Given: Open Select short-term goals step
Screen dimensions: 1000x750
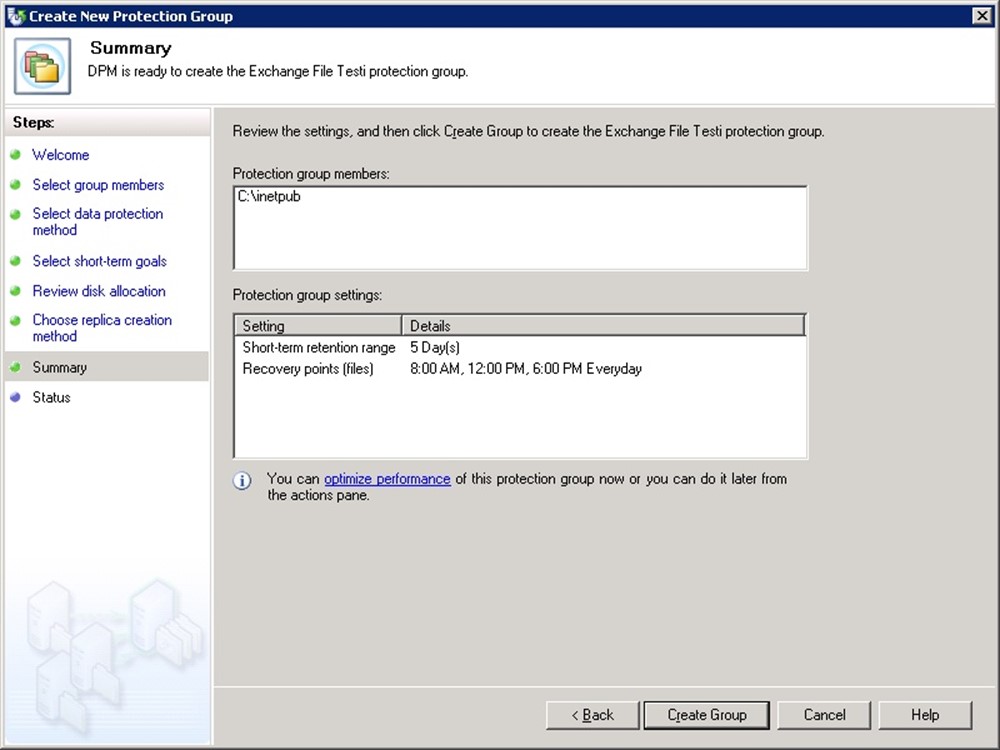Looking at the screenshot, I should [x=99, y=261].
